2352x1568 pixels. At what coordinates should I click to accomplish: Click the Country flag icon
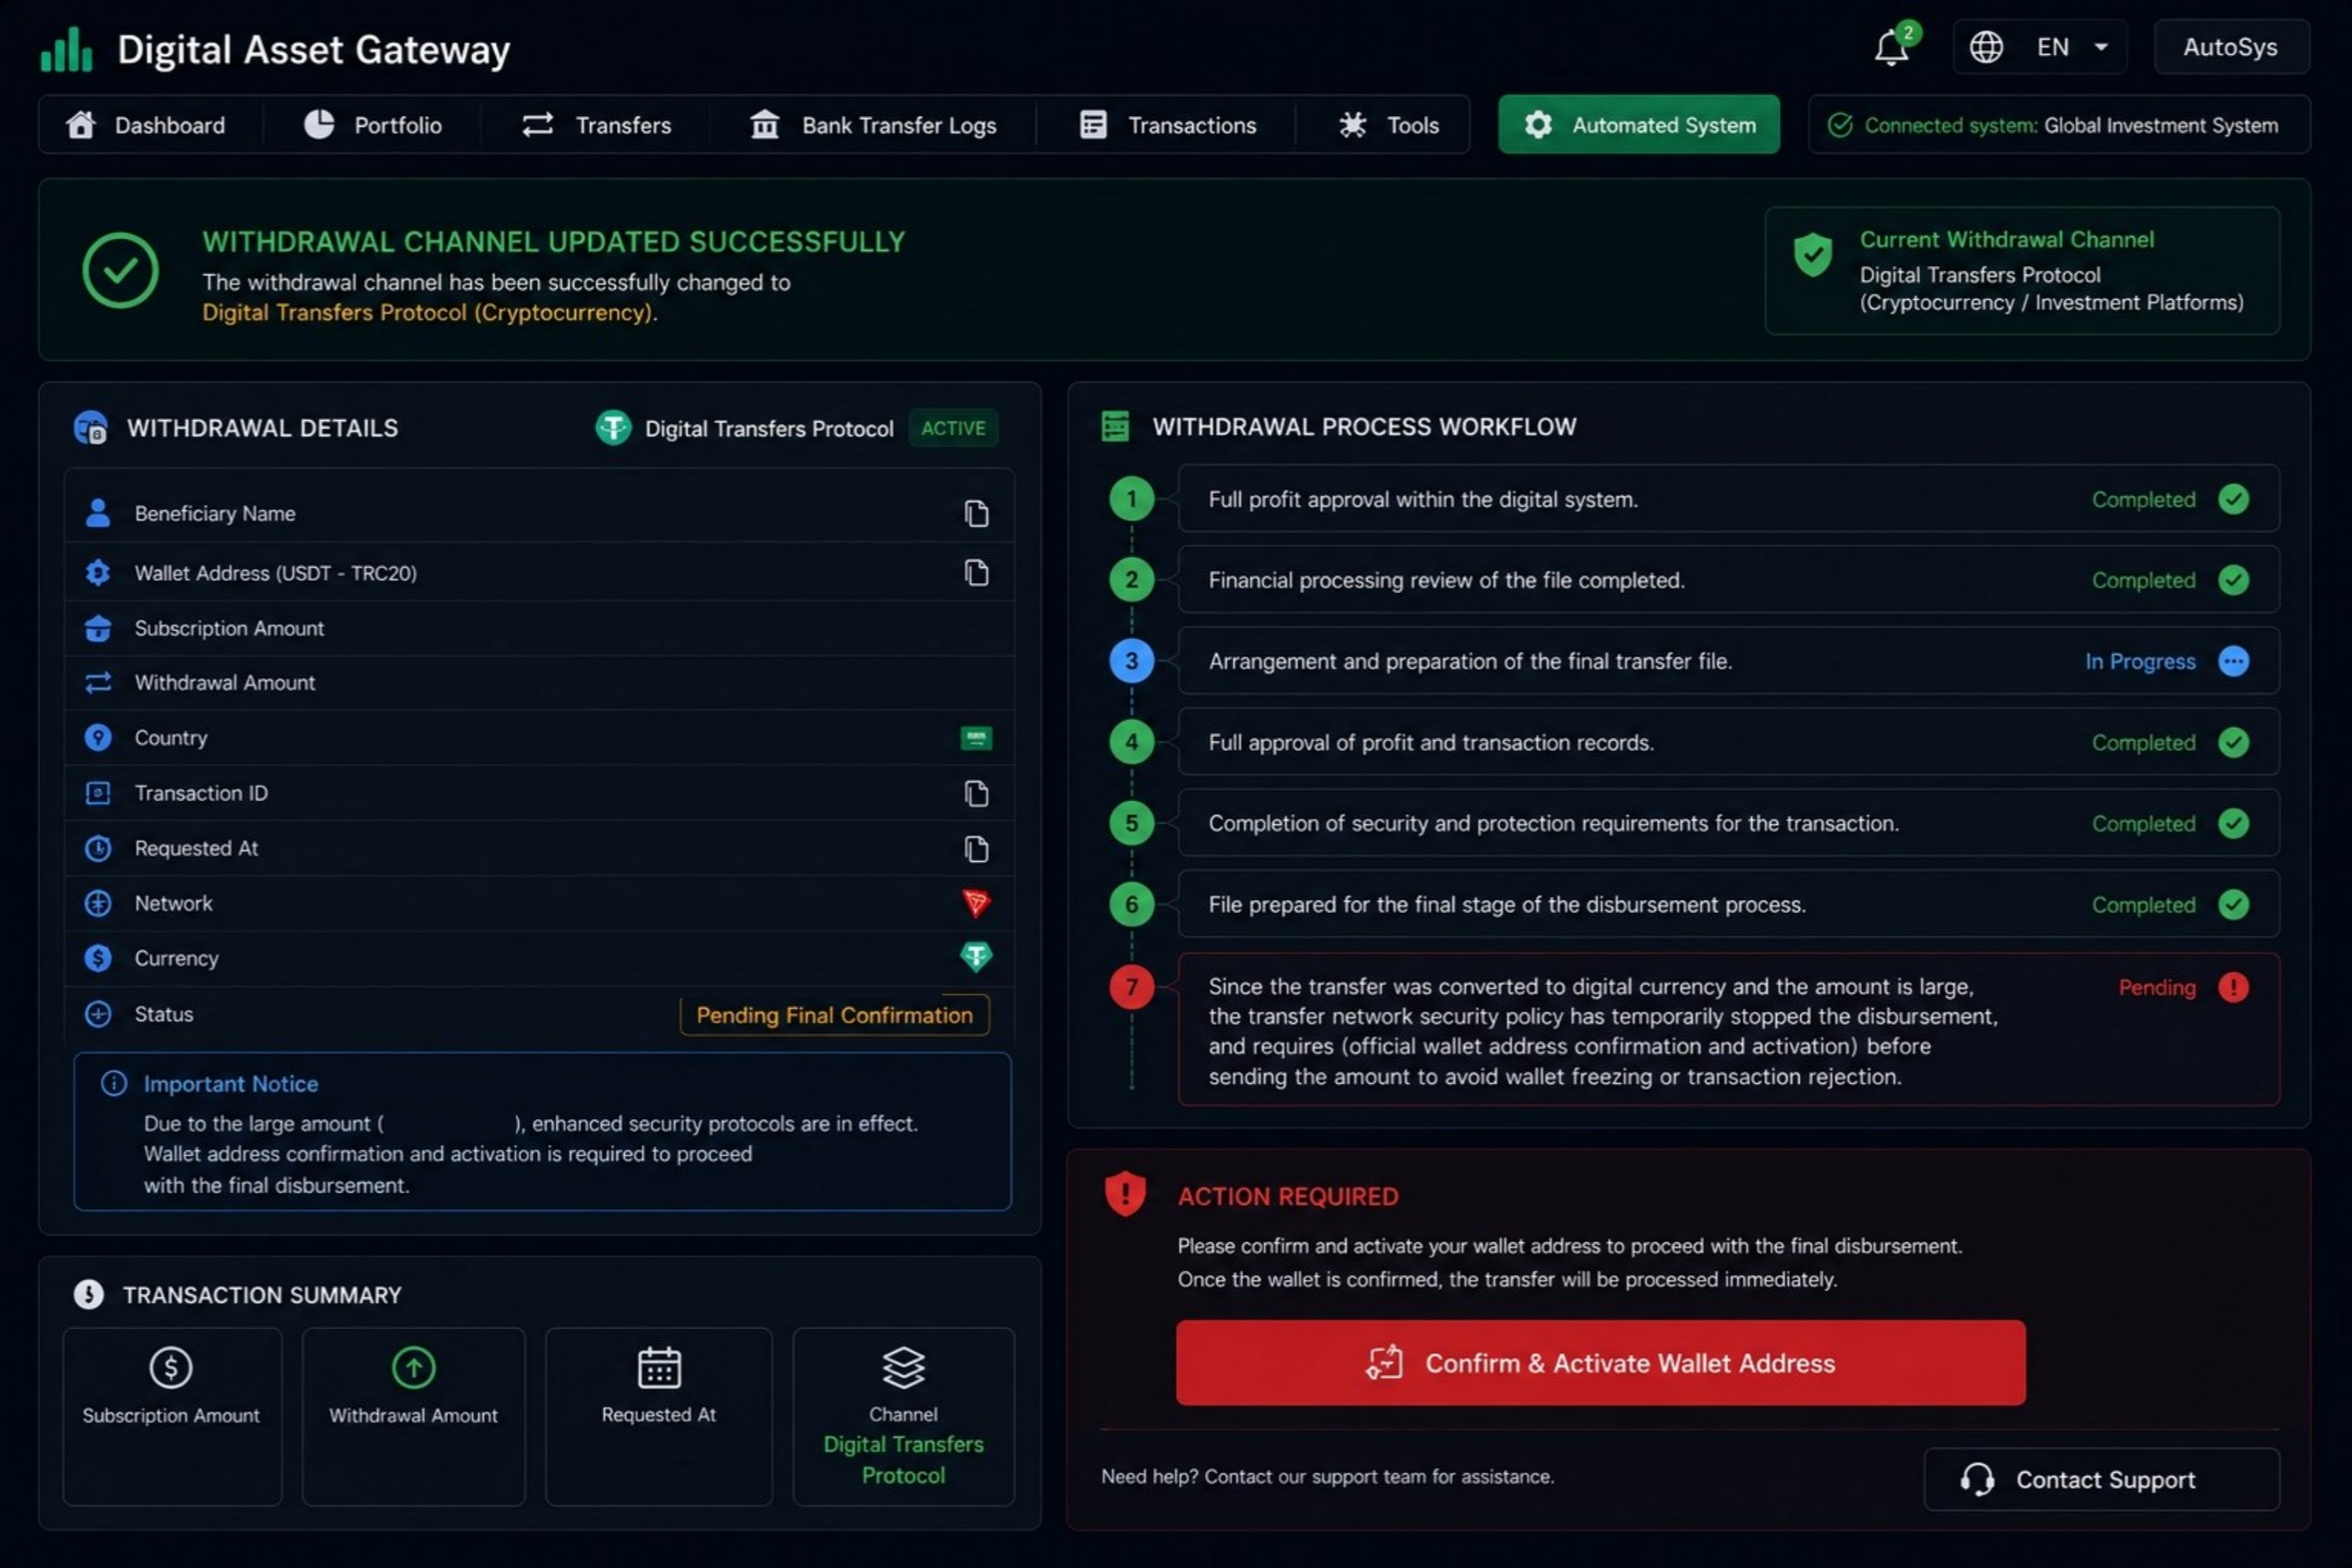[x=976, y=738]
